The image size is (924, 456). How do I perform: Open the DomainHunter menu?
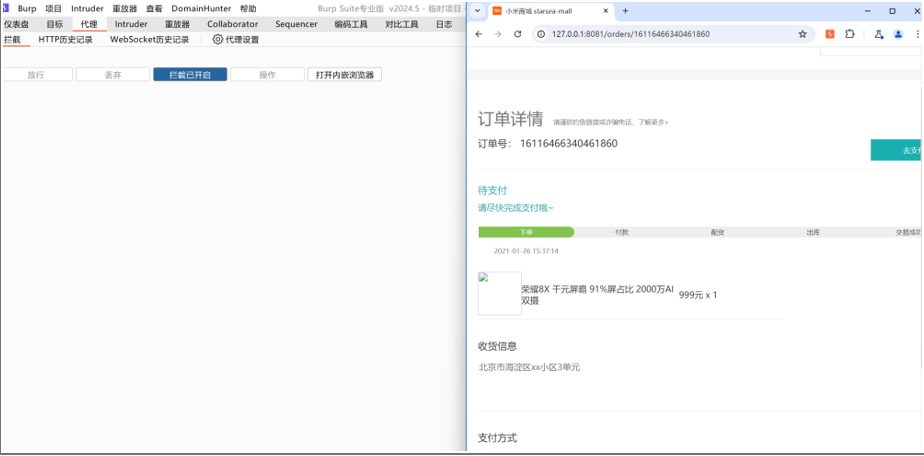(201, 8)
